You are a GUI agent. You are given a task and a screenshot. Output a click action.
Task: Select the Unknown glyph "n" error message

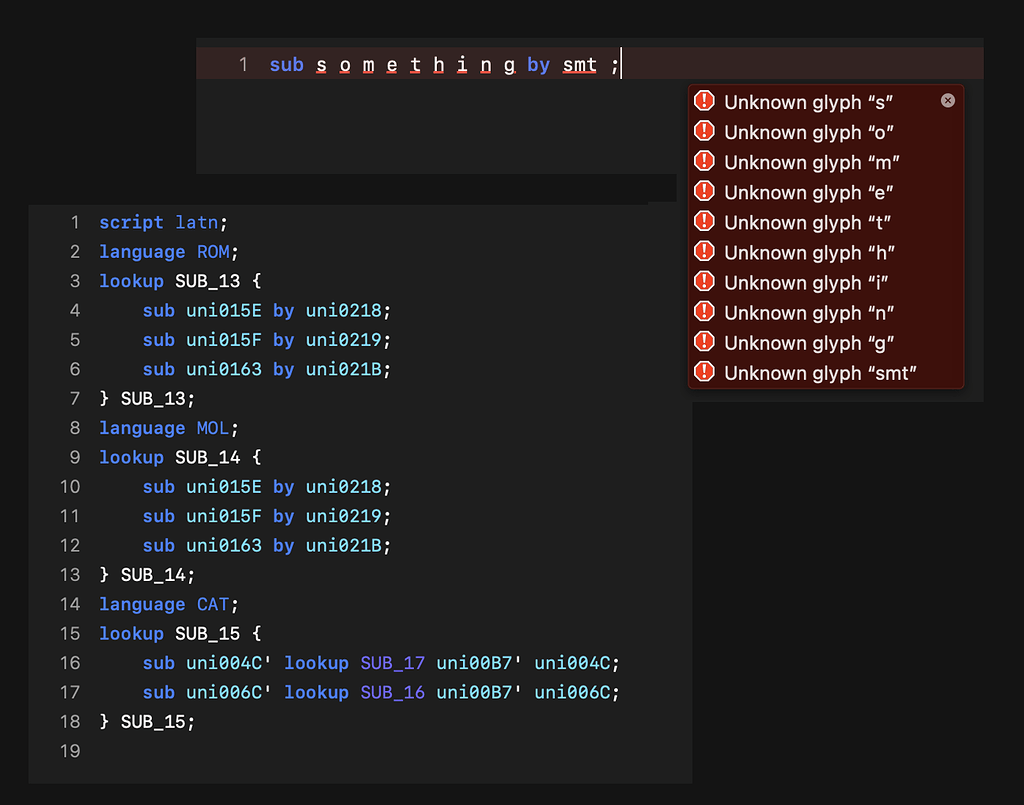click(x=809, y=313)
